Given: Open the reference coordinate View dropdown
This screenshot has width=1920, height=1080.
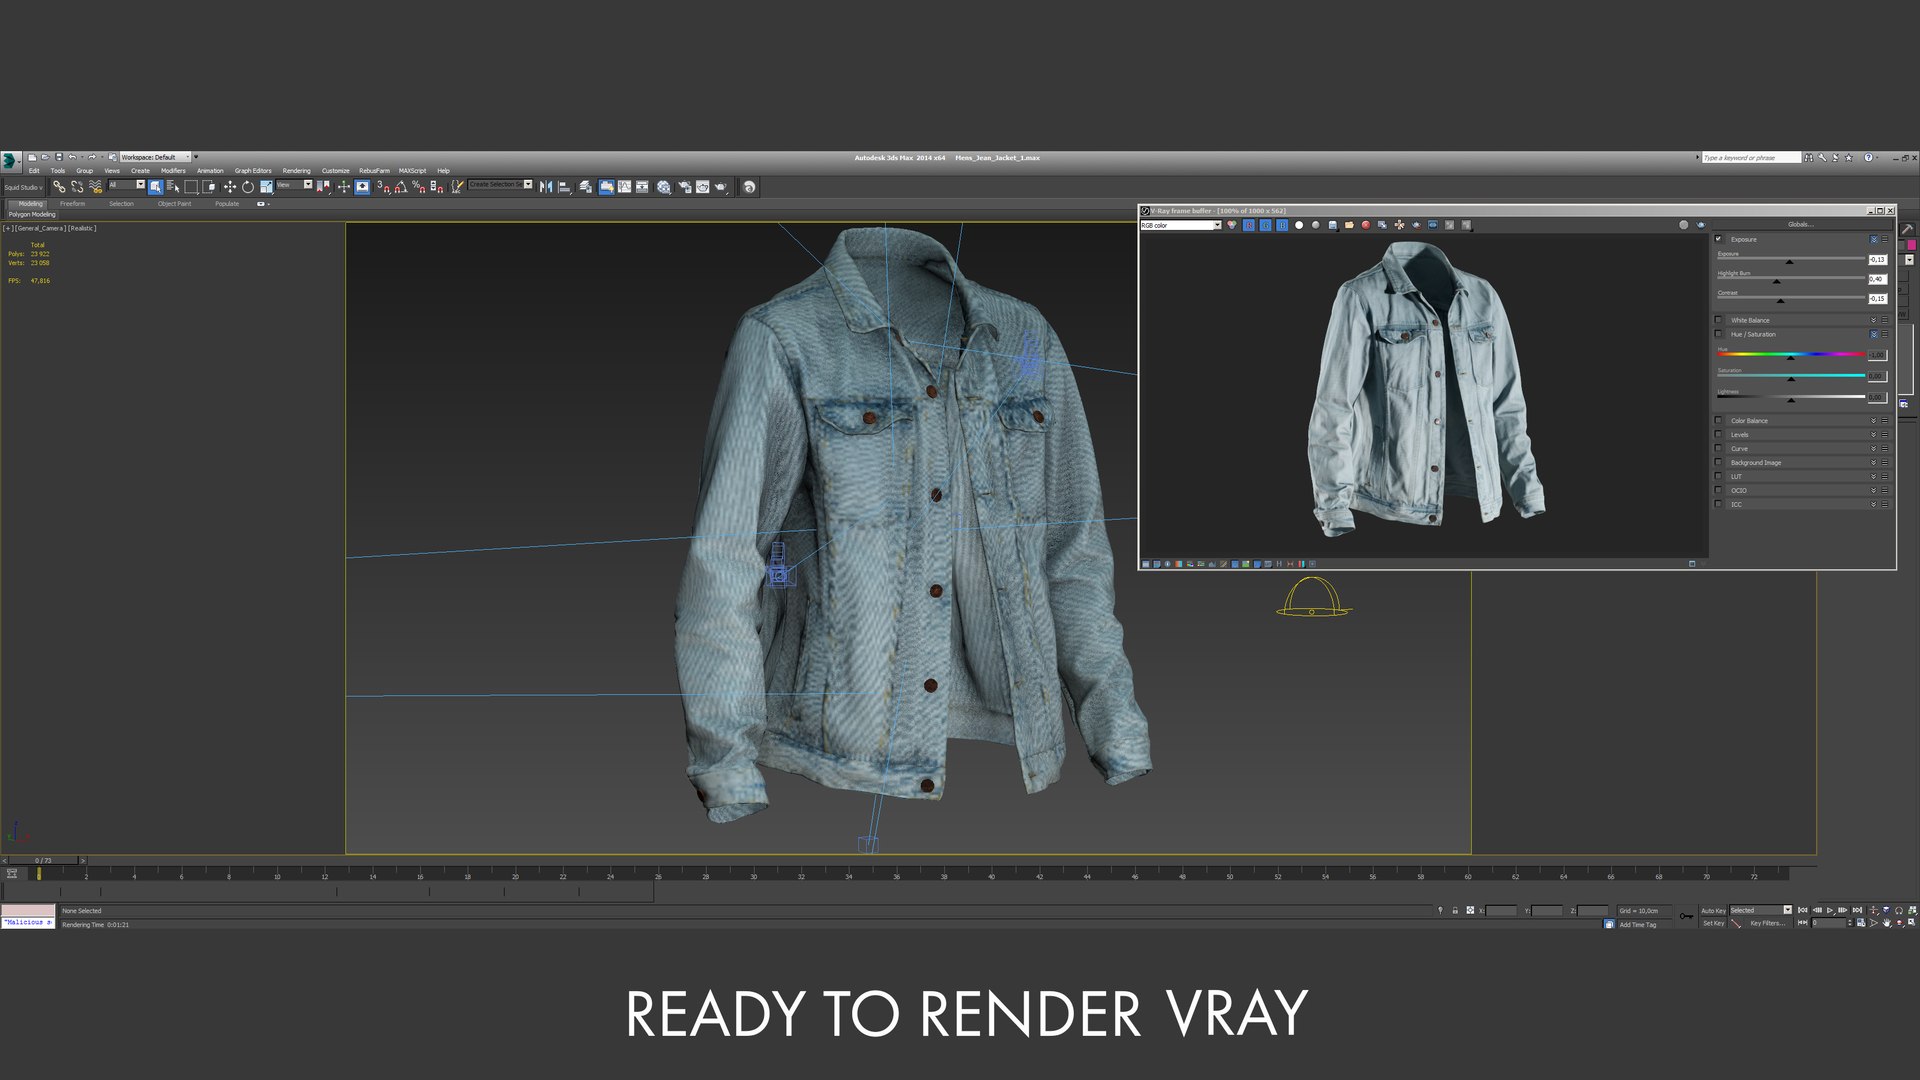Looking at the screenshot, I should point(294,185).
